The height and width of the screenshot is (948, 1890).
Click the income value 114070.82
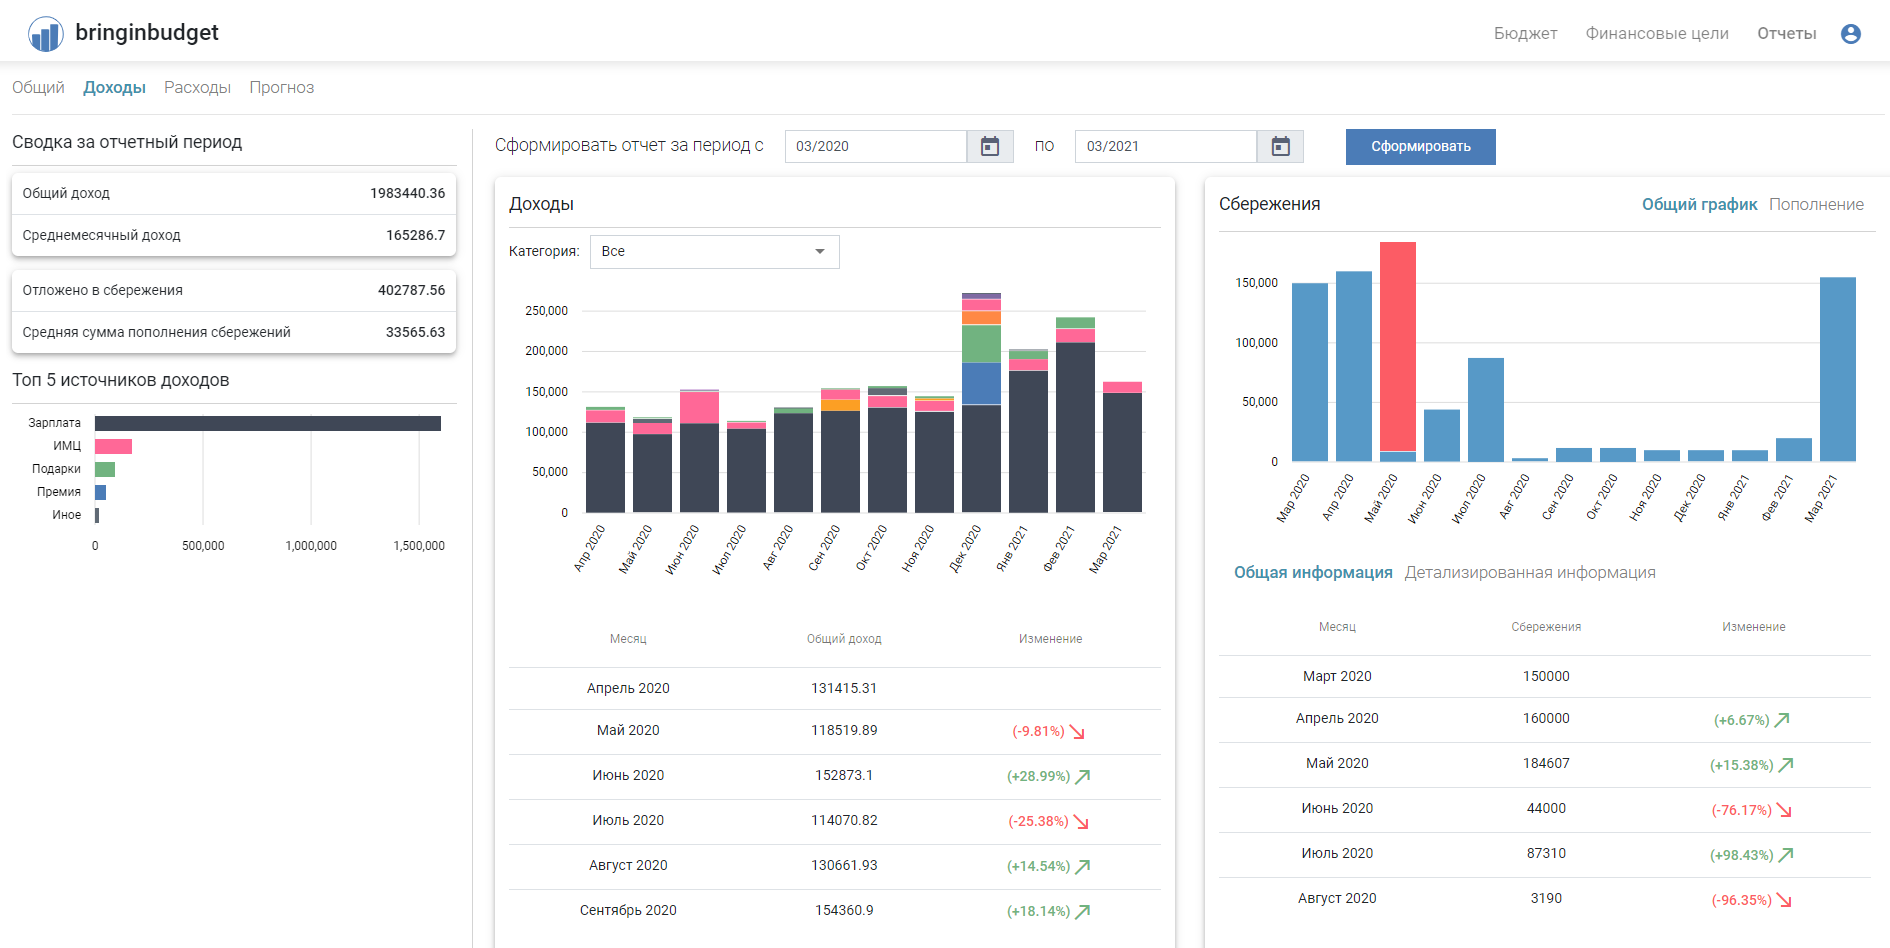pos(844,821)
